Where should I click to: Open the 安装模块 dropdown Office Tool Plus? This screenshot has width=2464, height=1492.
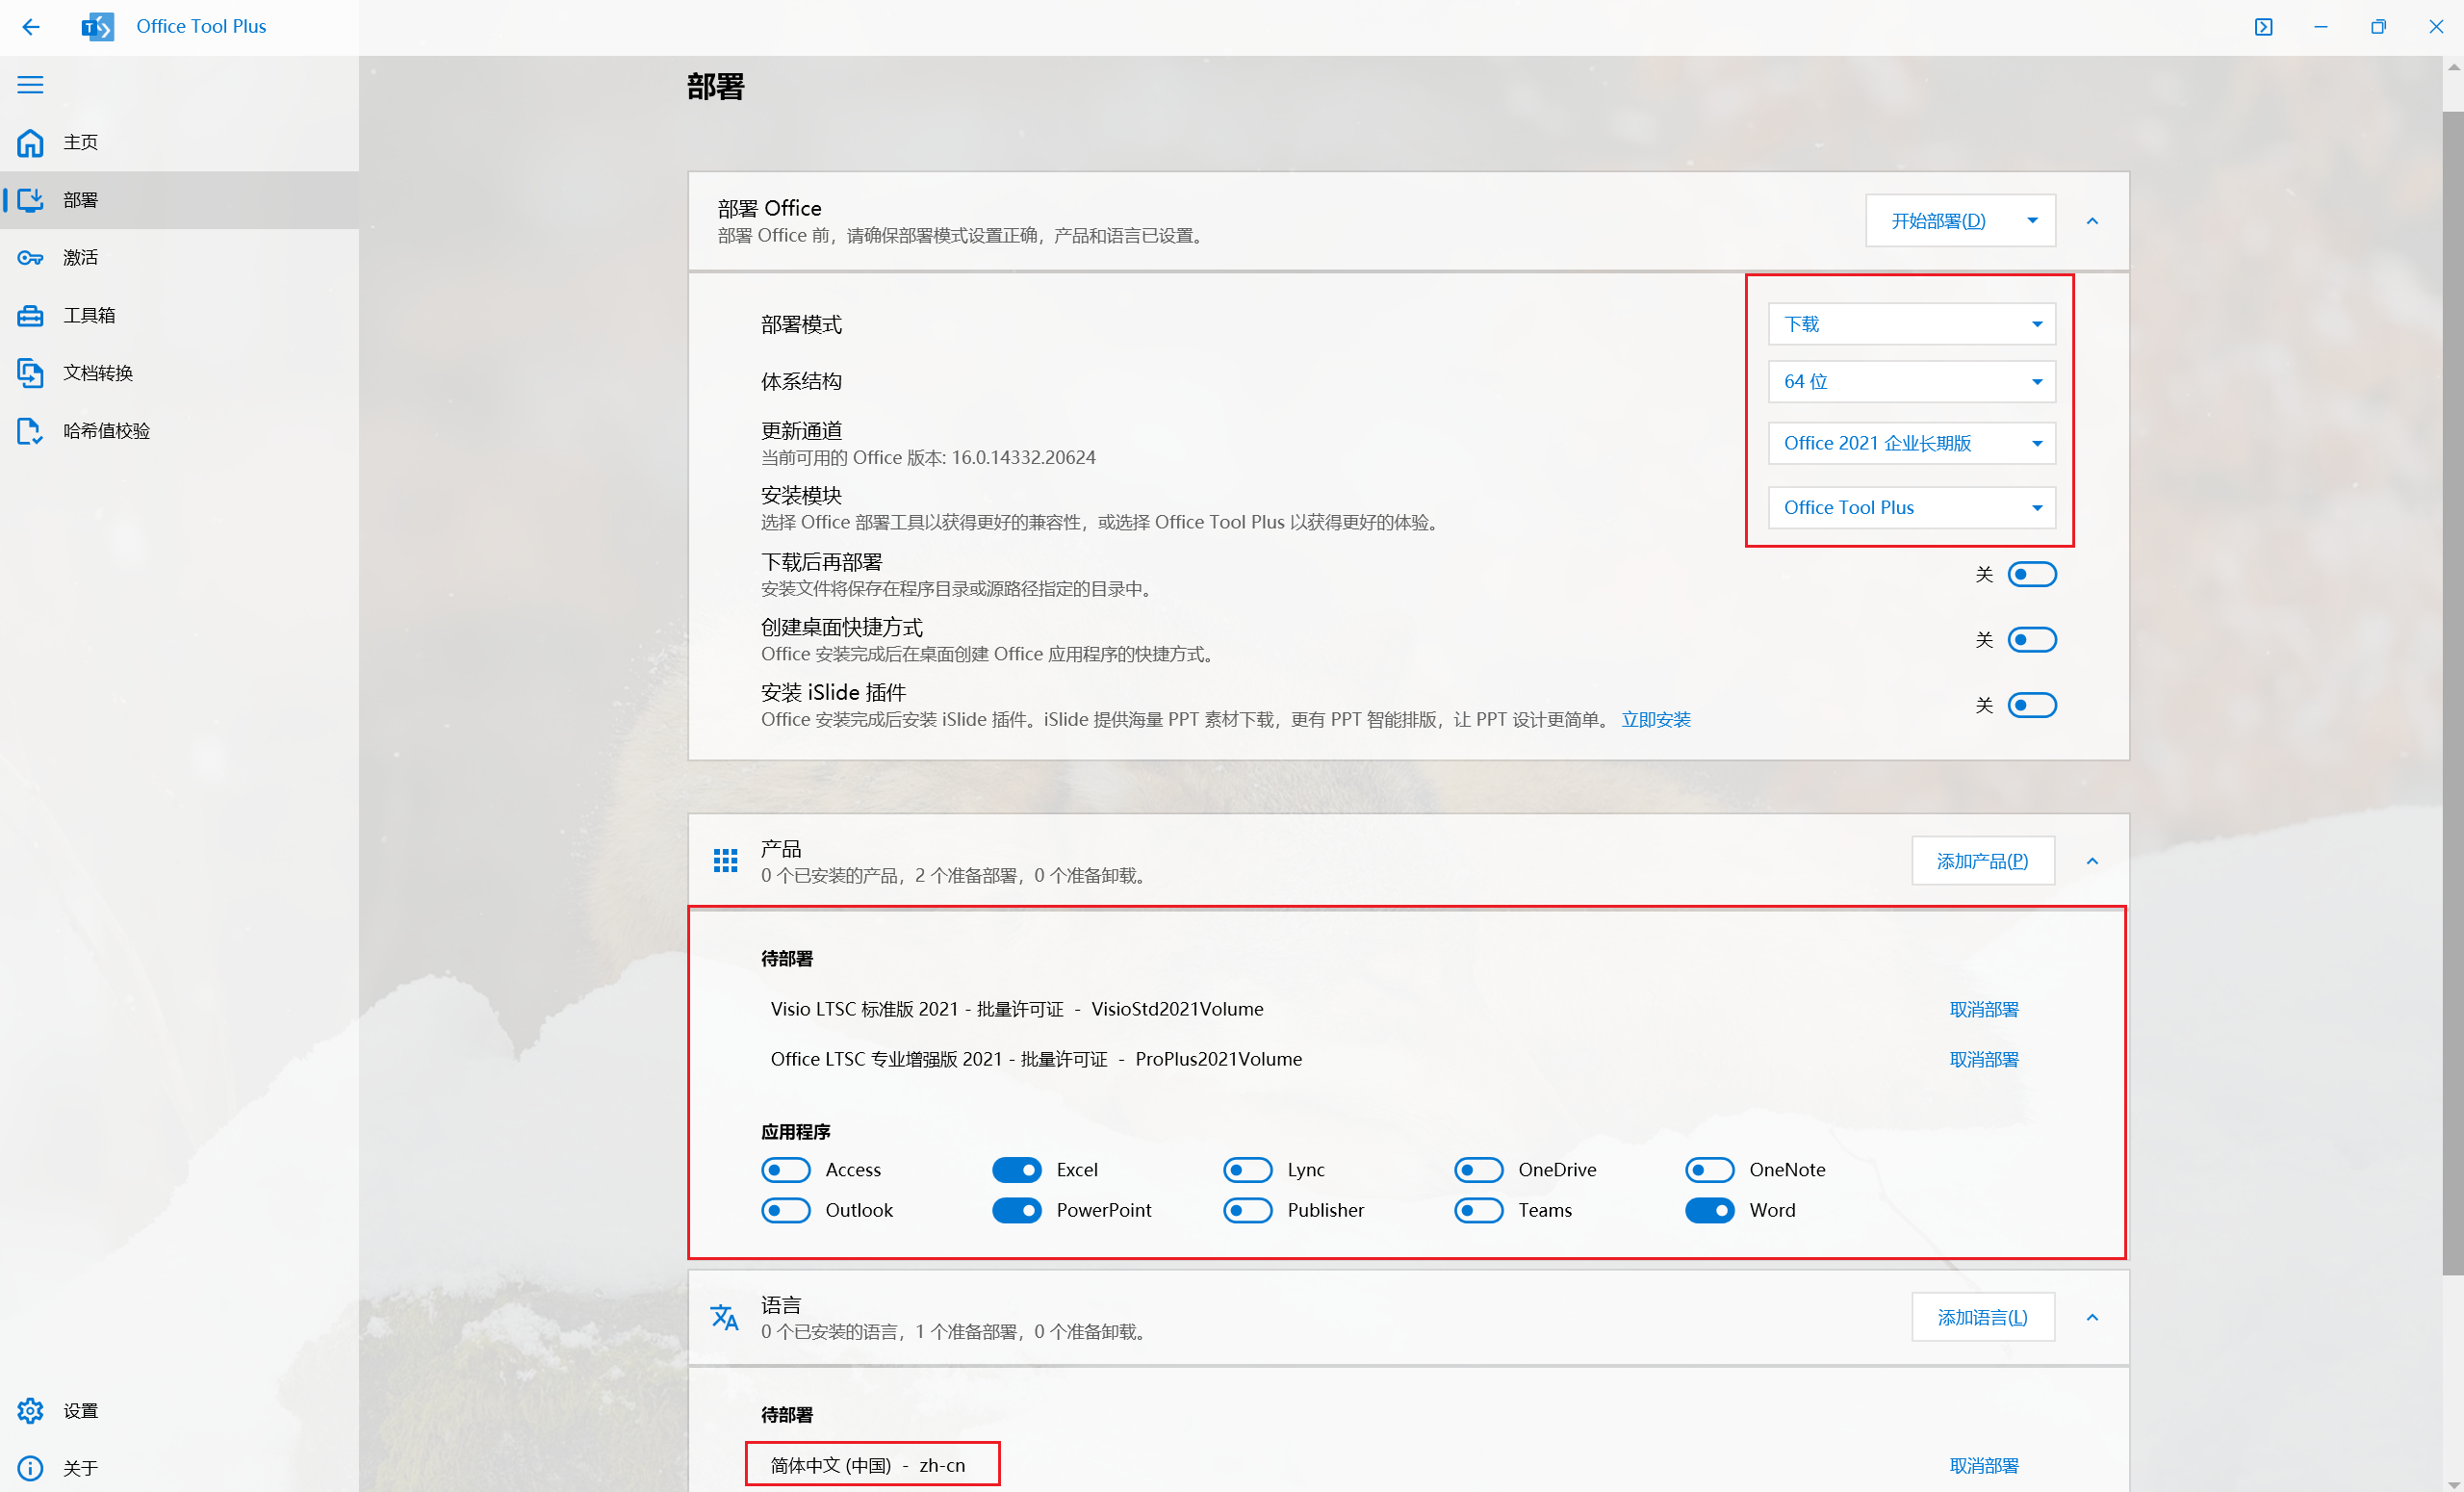1911,507
